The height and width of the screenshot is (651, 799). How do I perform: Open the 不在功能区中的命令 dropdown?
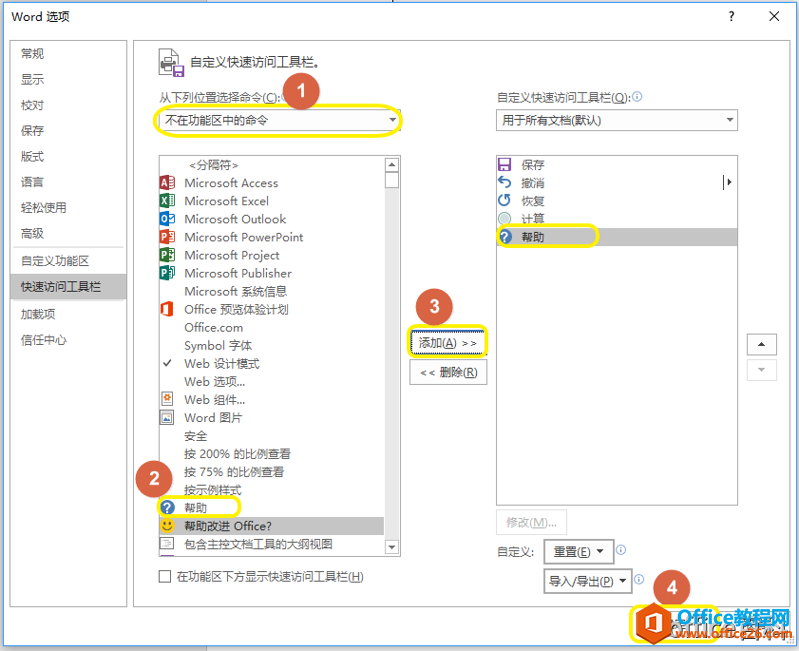[x=279, y=120]
